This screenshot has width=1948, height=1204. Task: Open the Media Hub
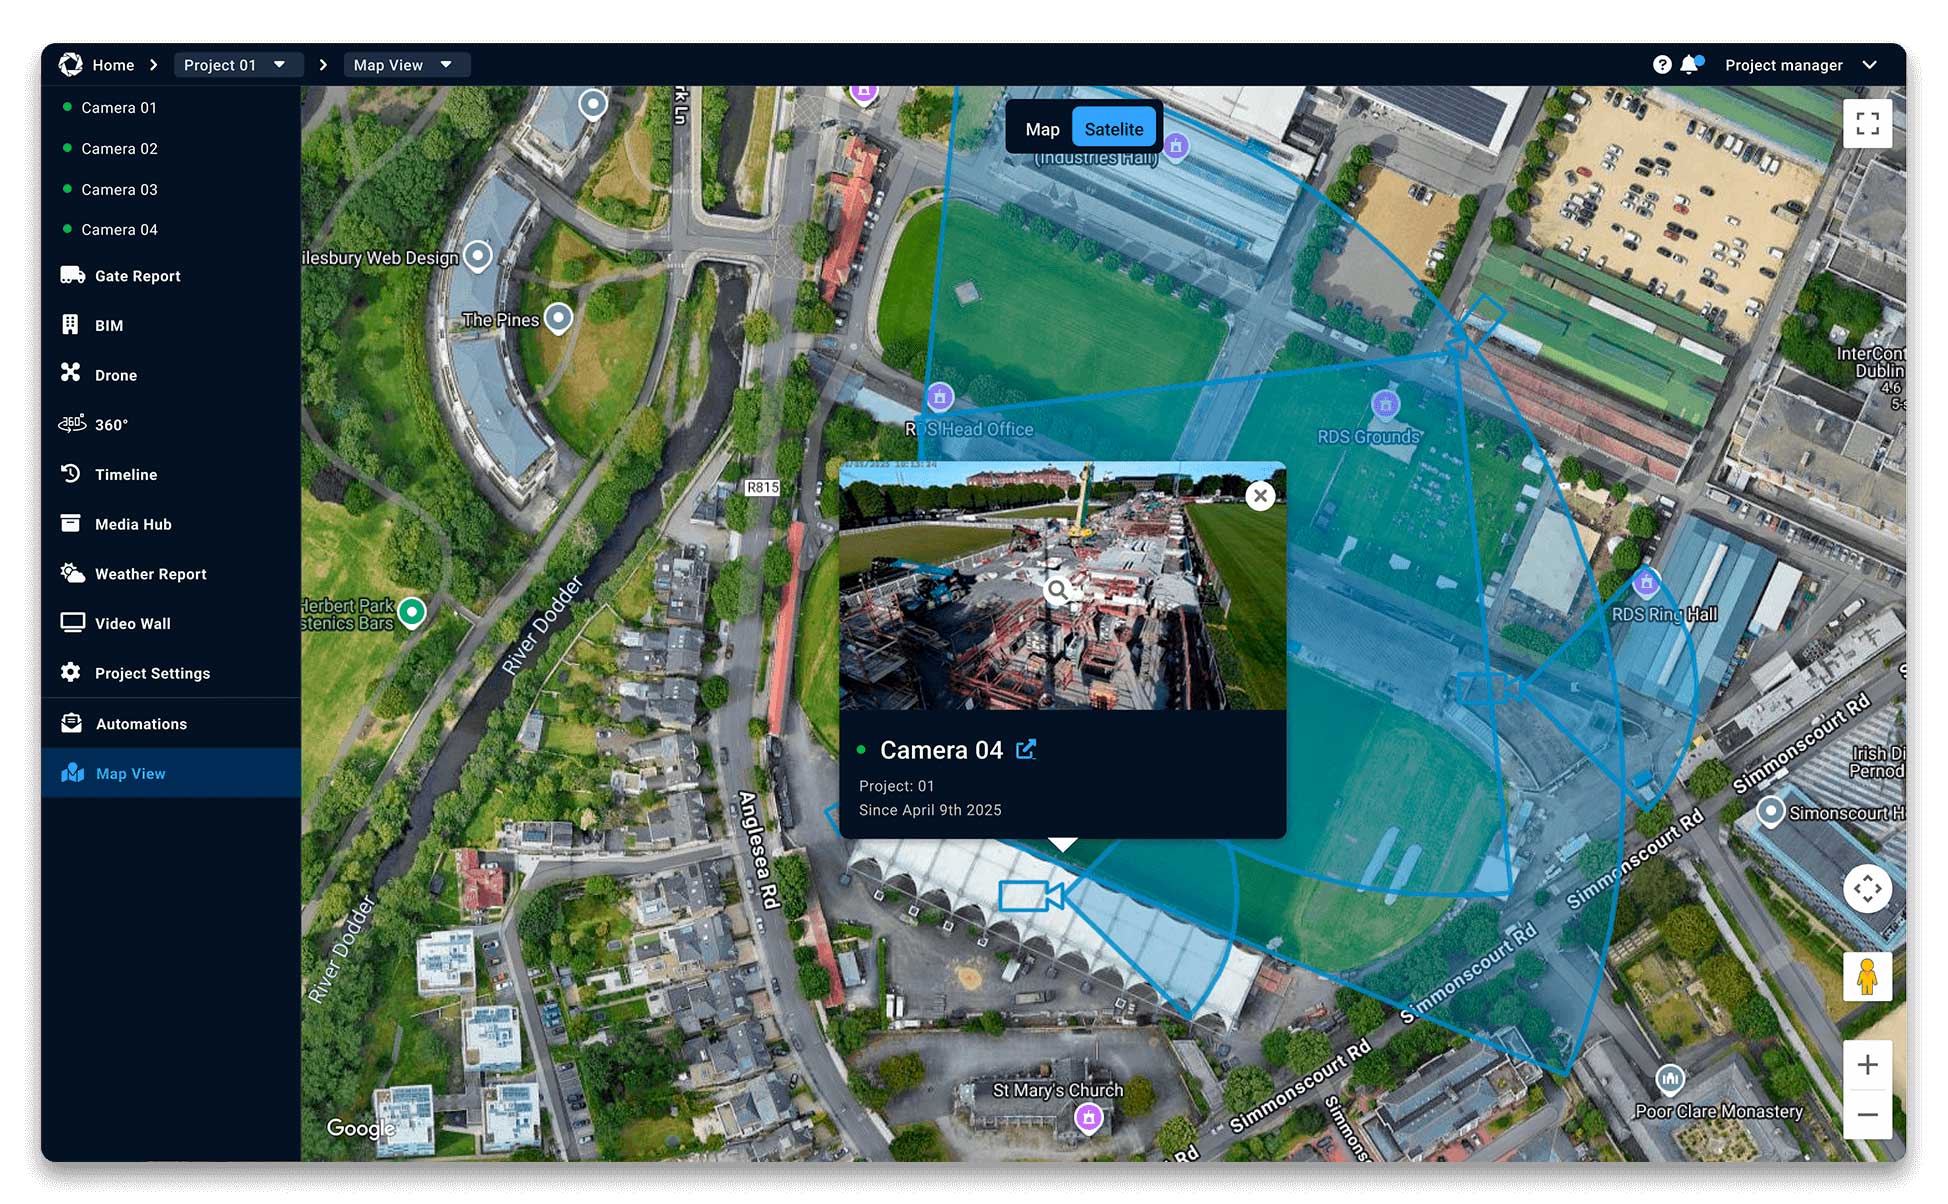pyautogui.click(x=132, y=524)
